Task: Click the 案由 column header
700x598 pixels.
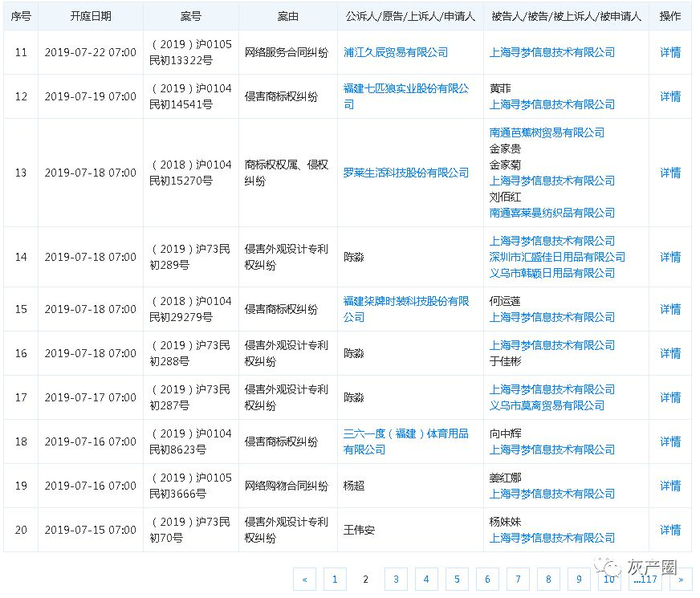Action: pos(288,17)
